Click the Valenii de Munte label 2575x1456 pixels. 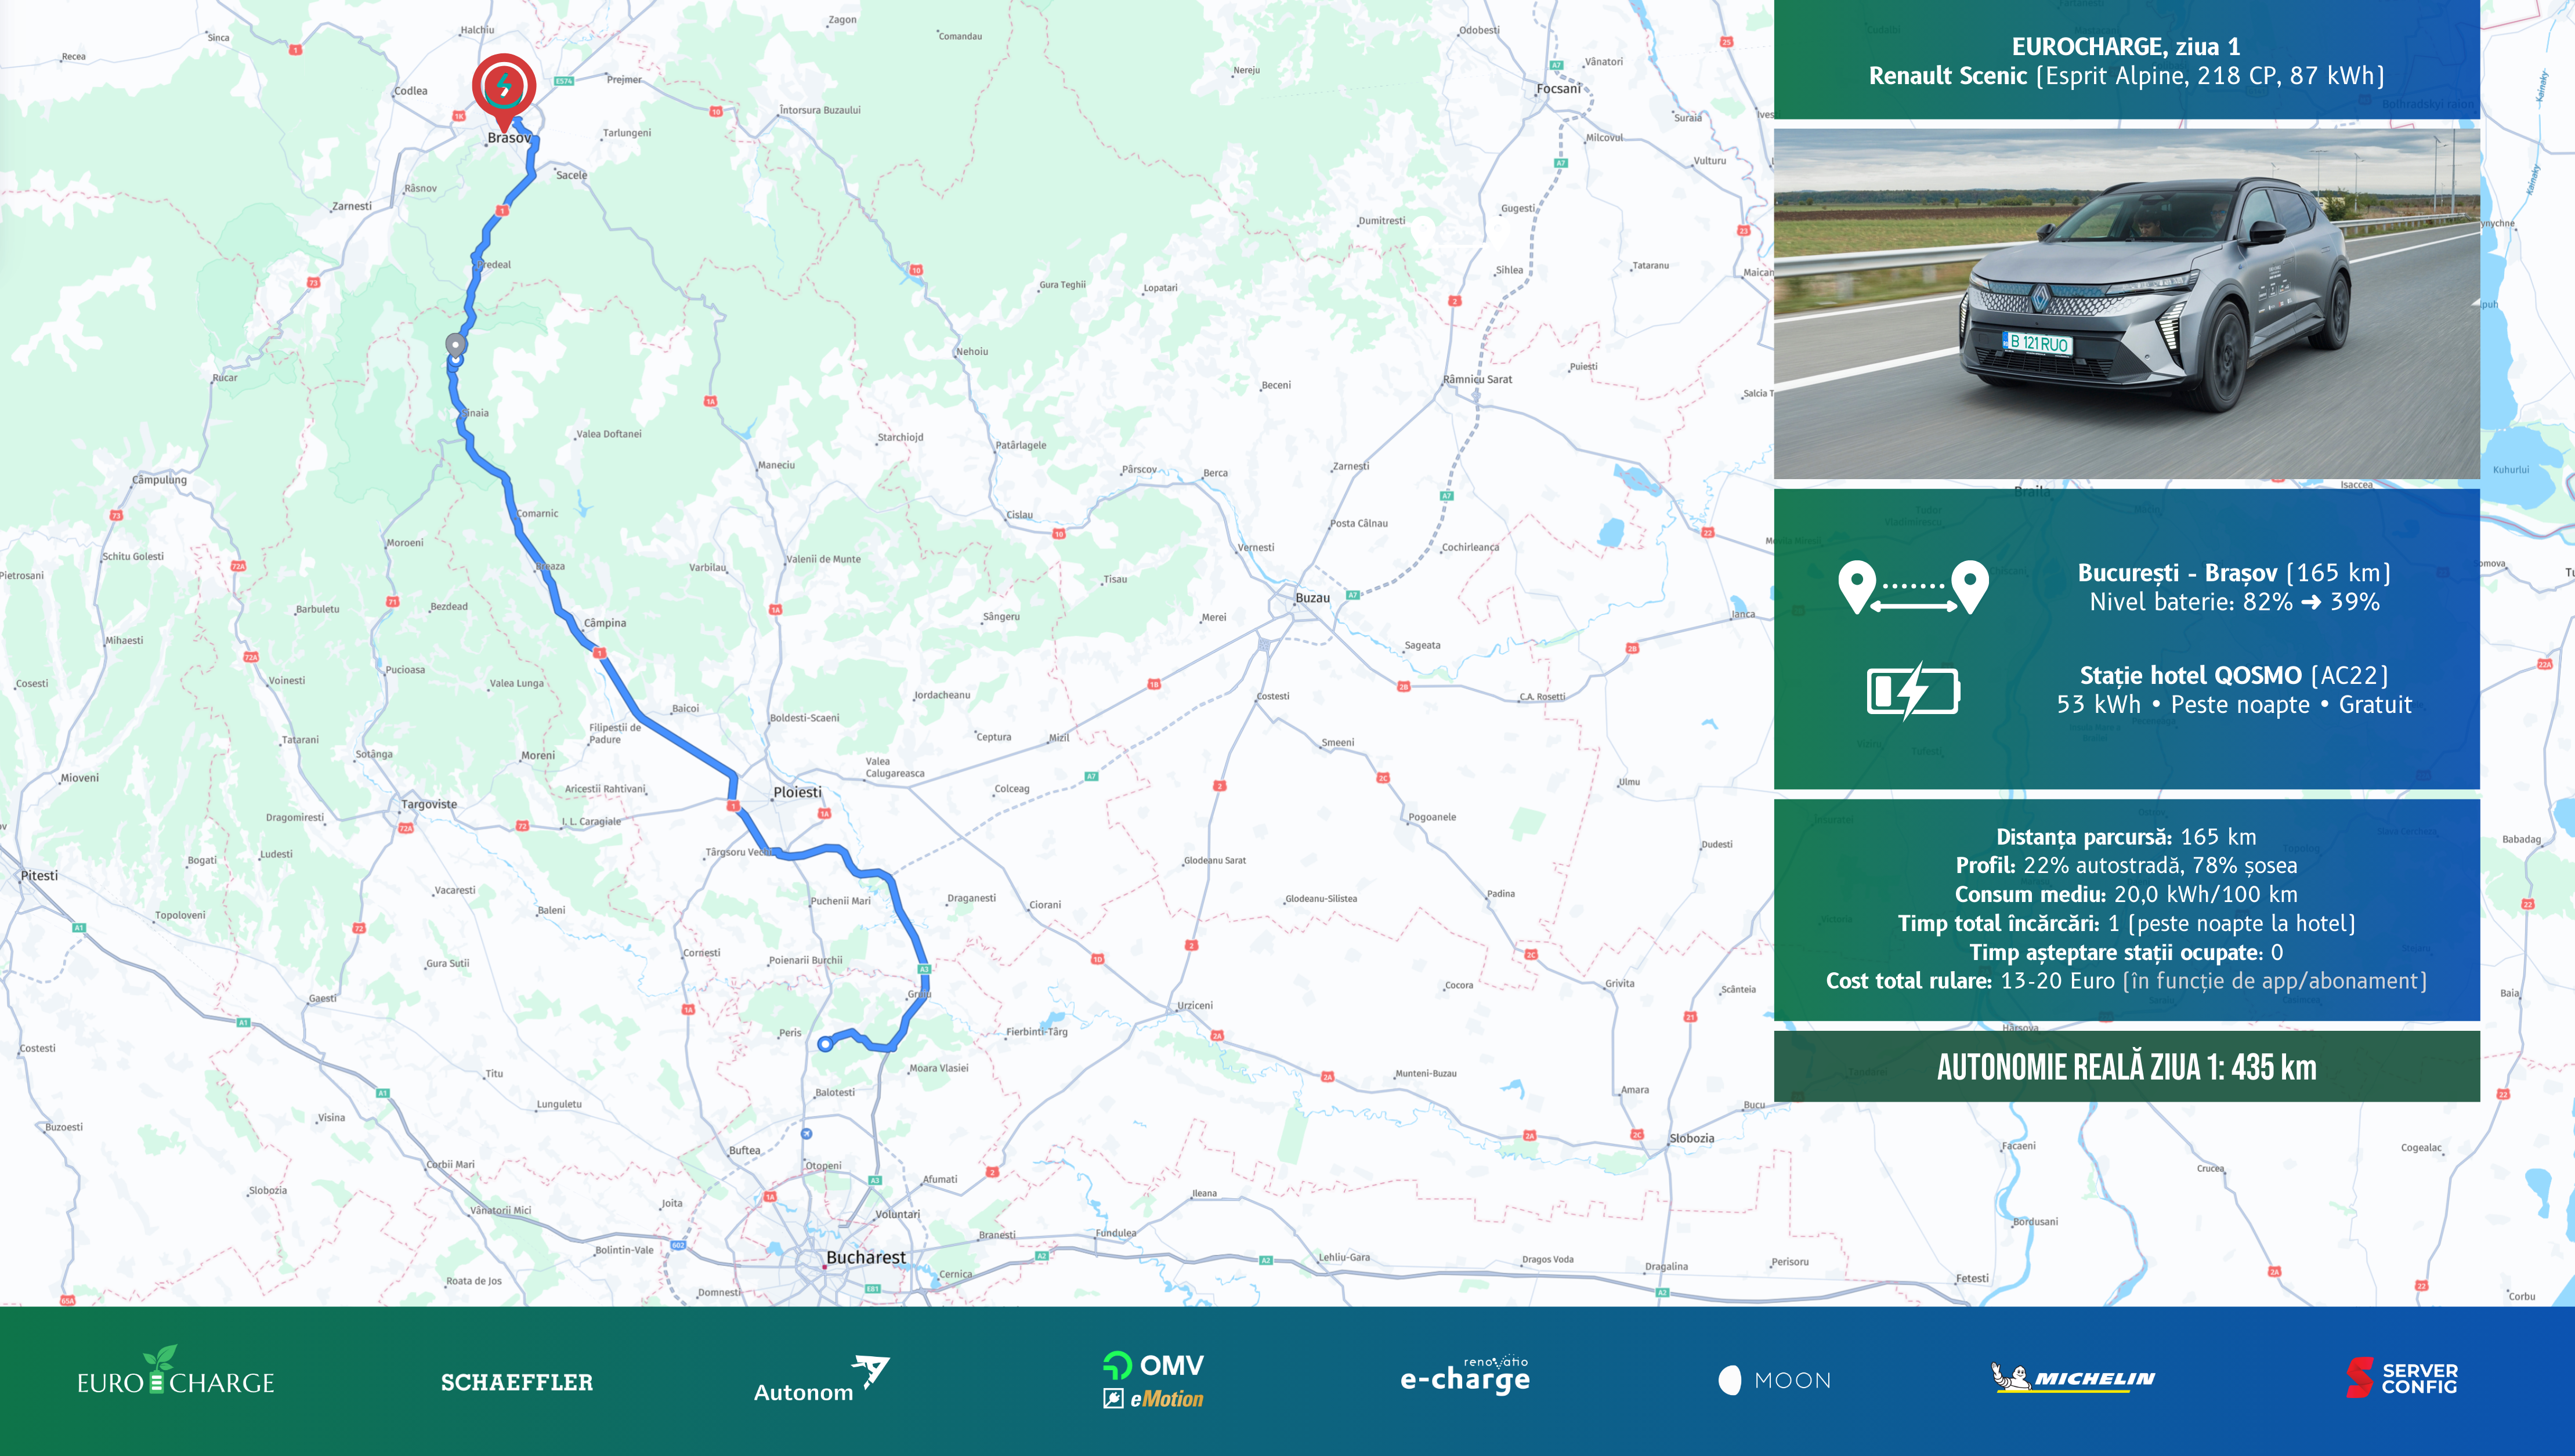823,560
